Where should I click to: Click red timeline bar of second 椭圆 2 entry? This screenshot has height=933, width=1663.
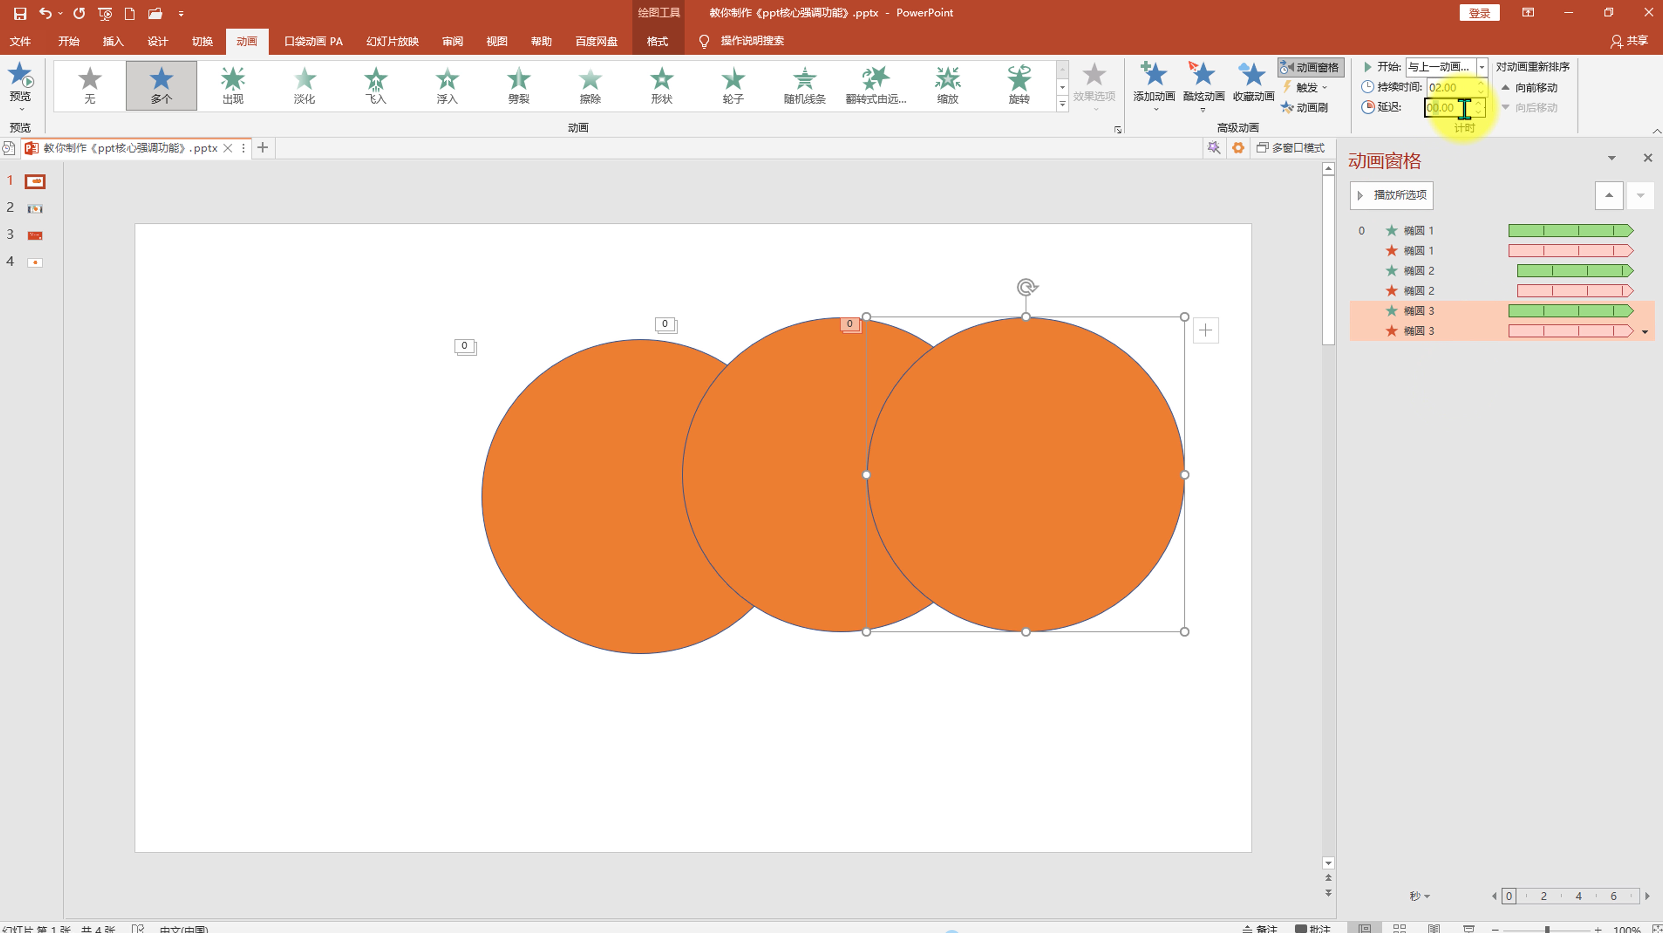click(x=1575, y=291)
